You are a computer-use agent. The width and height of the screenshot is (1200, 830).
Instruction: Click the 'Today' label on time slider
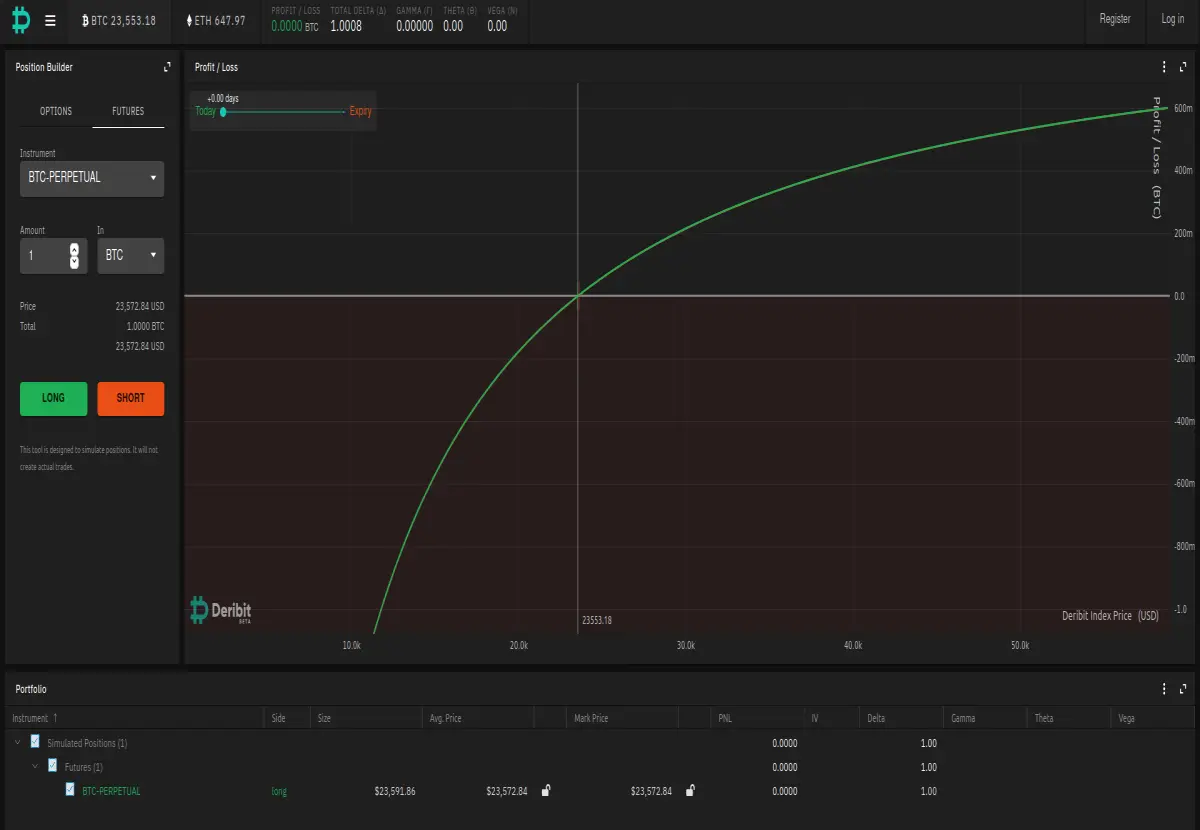(x=205, y=112)
